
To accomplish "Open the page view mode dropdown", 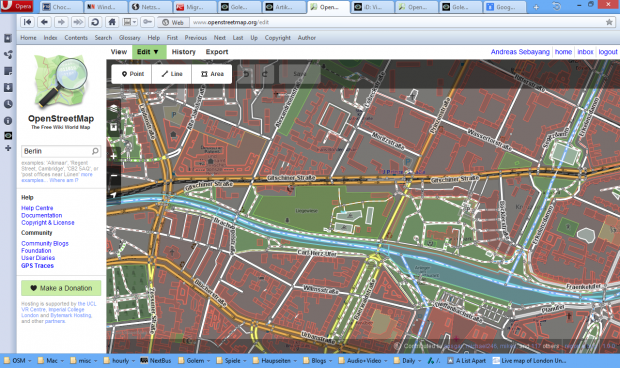I will 130,22.
